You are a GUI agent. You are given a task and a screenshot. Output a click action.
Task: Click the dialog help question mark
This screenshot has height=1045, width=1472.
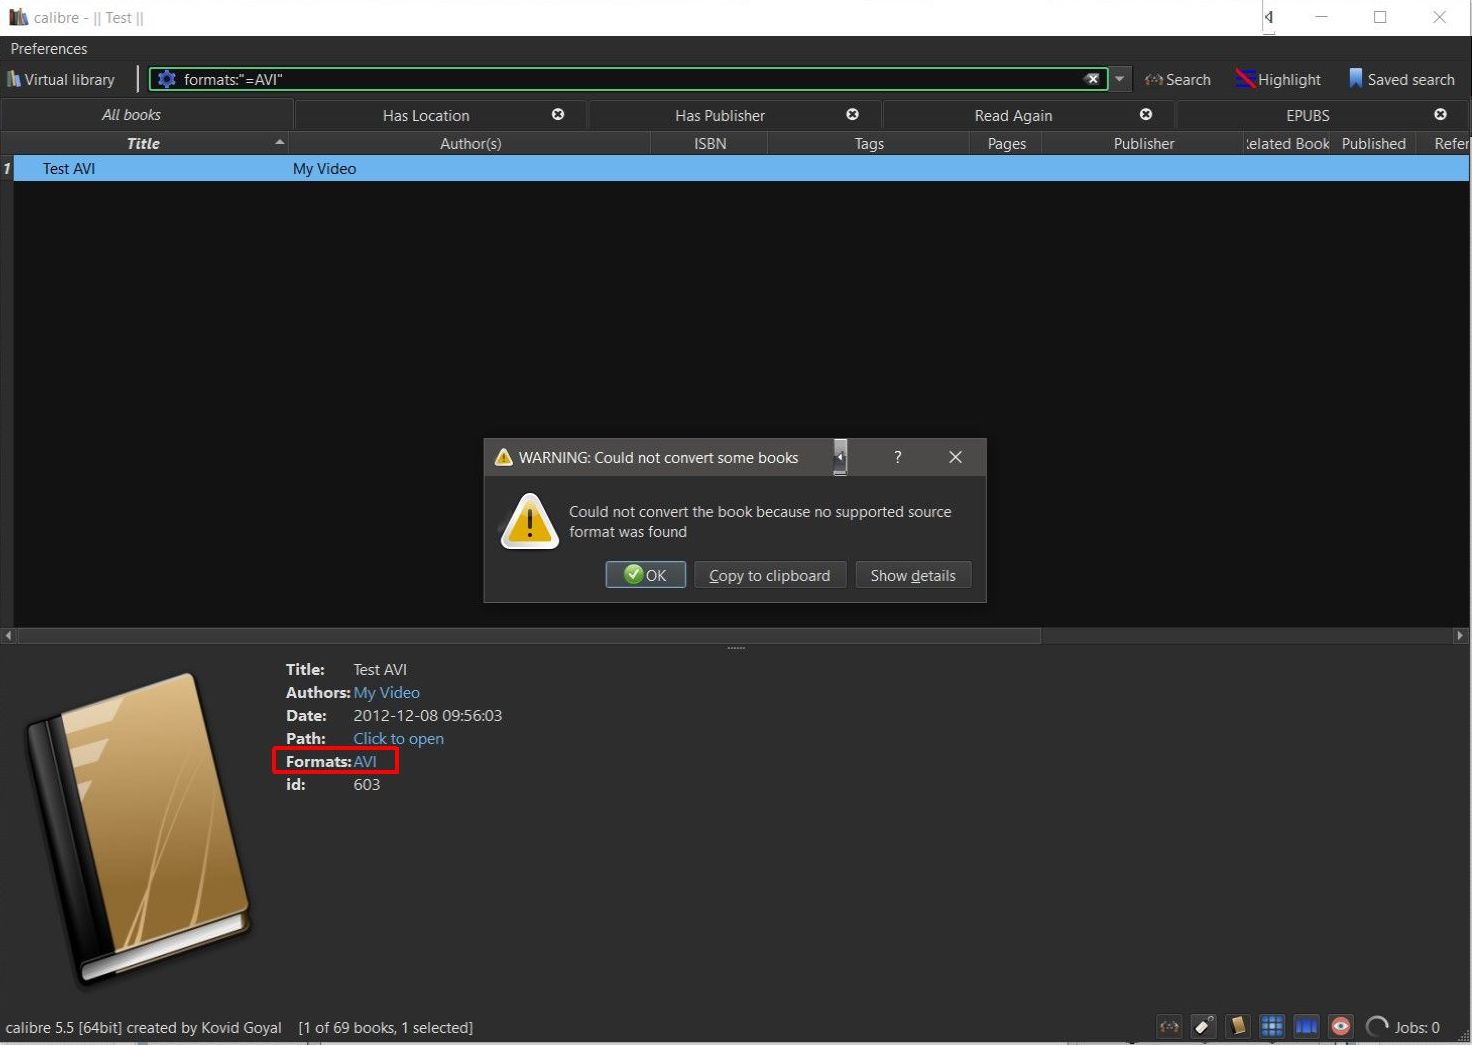[897, 457]
